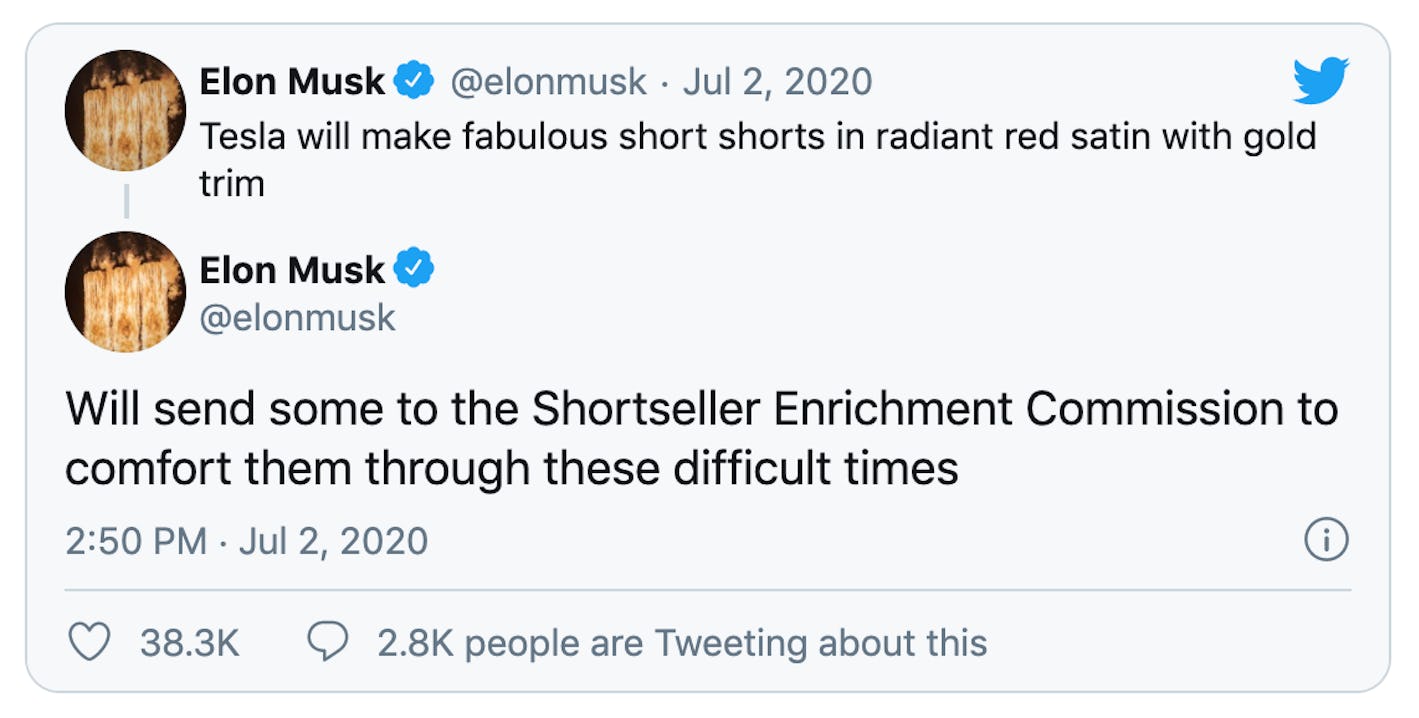Click the thread connector line between tweets
Viewport: 1419px width, 718px height.
(125, 202)
